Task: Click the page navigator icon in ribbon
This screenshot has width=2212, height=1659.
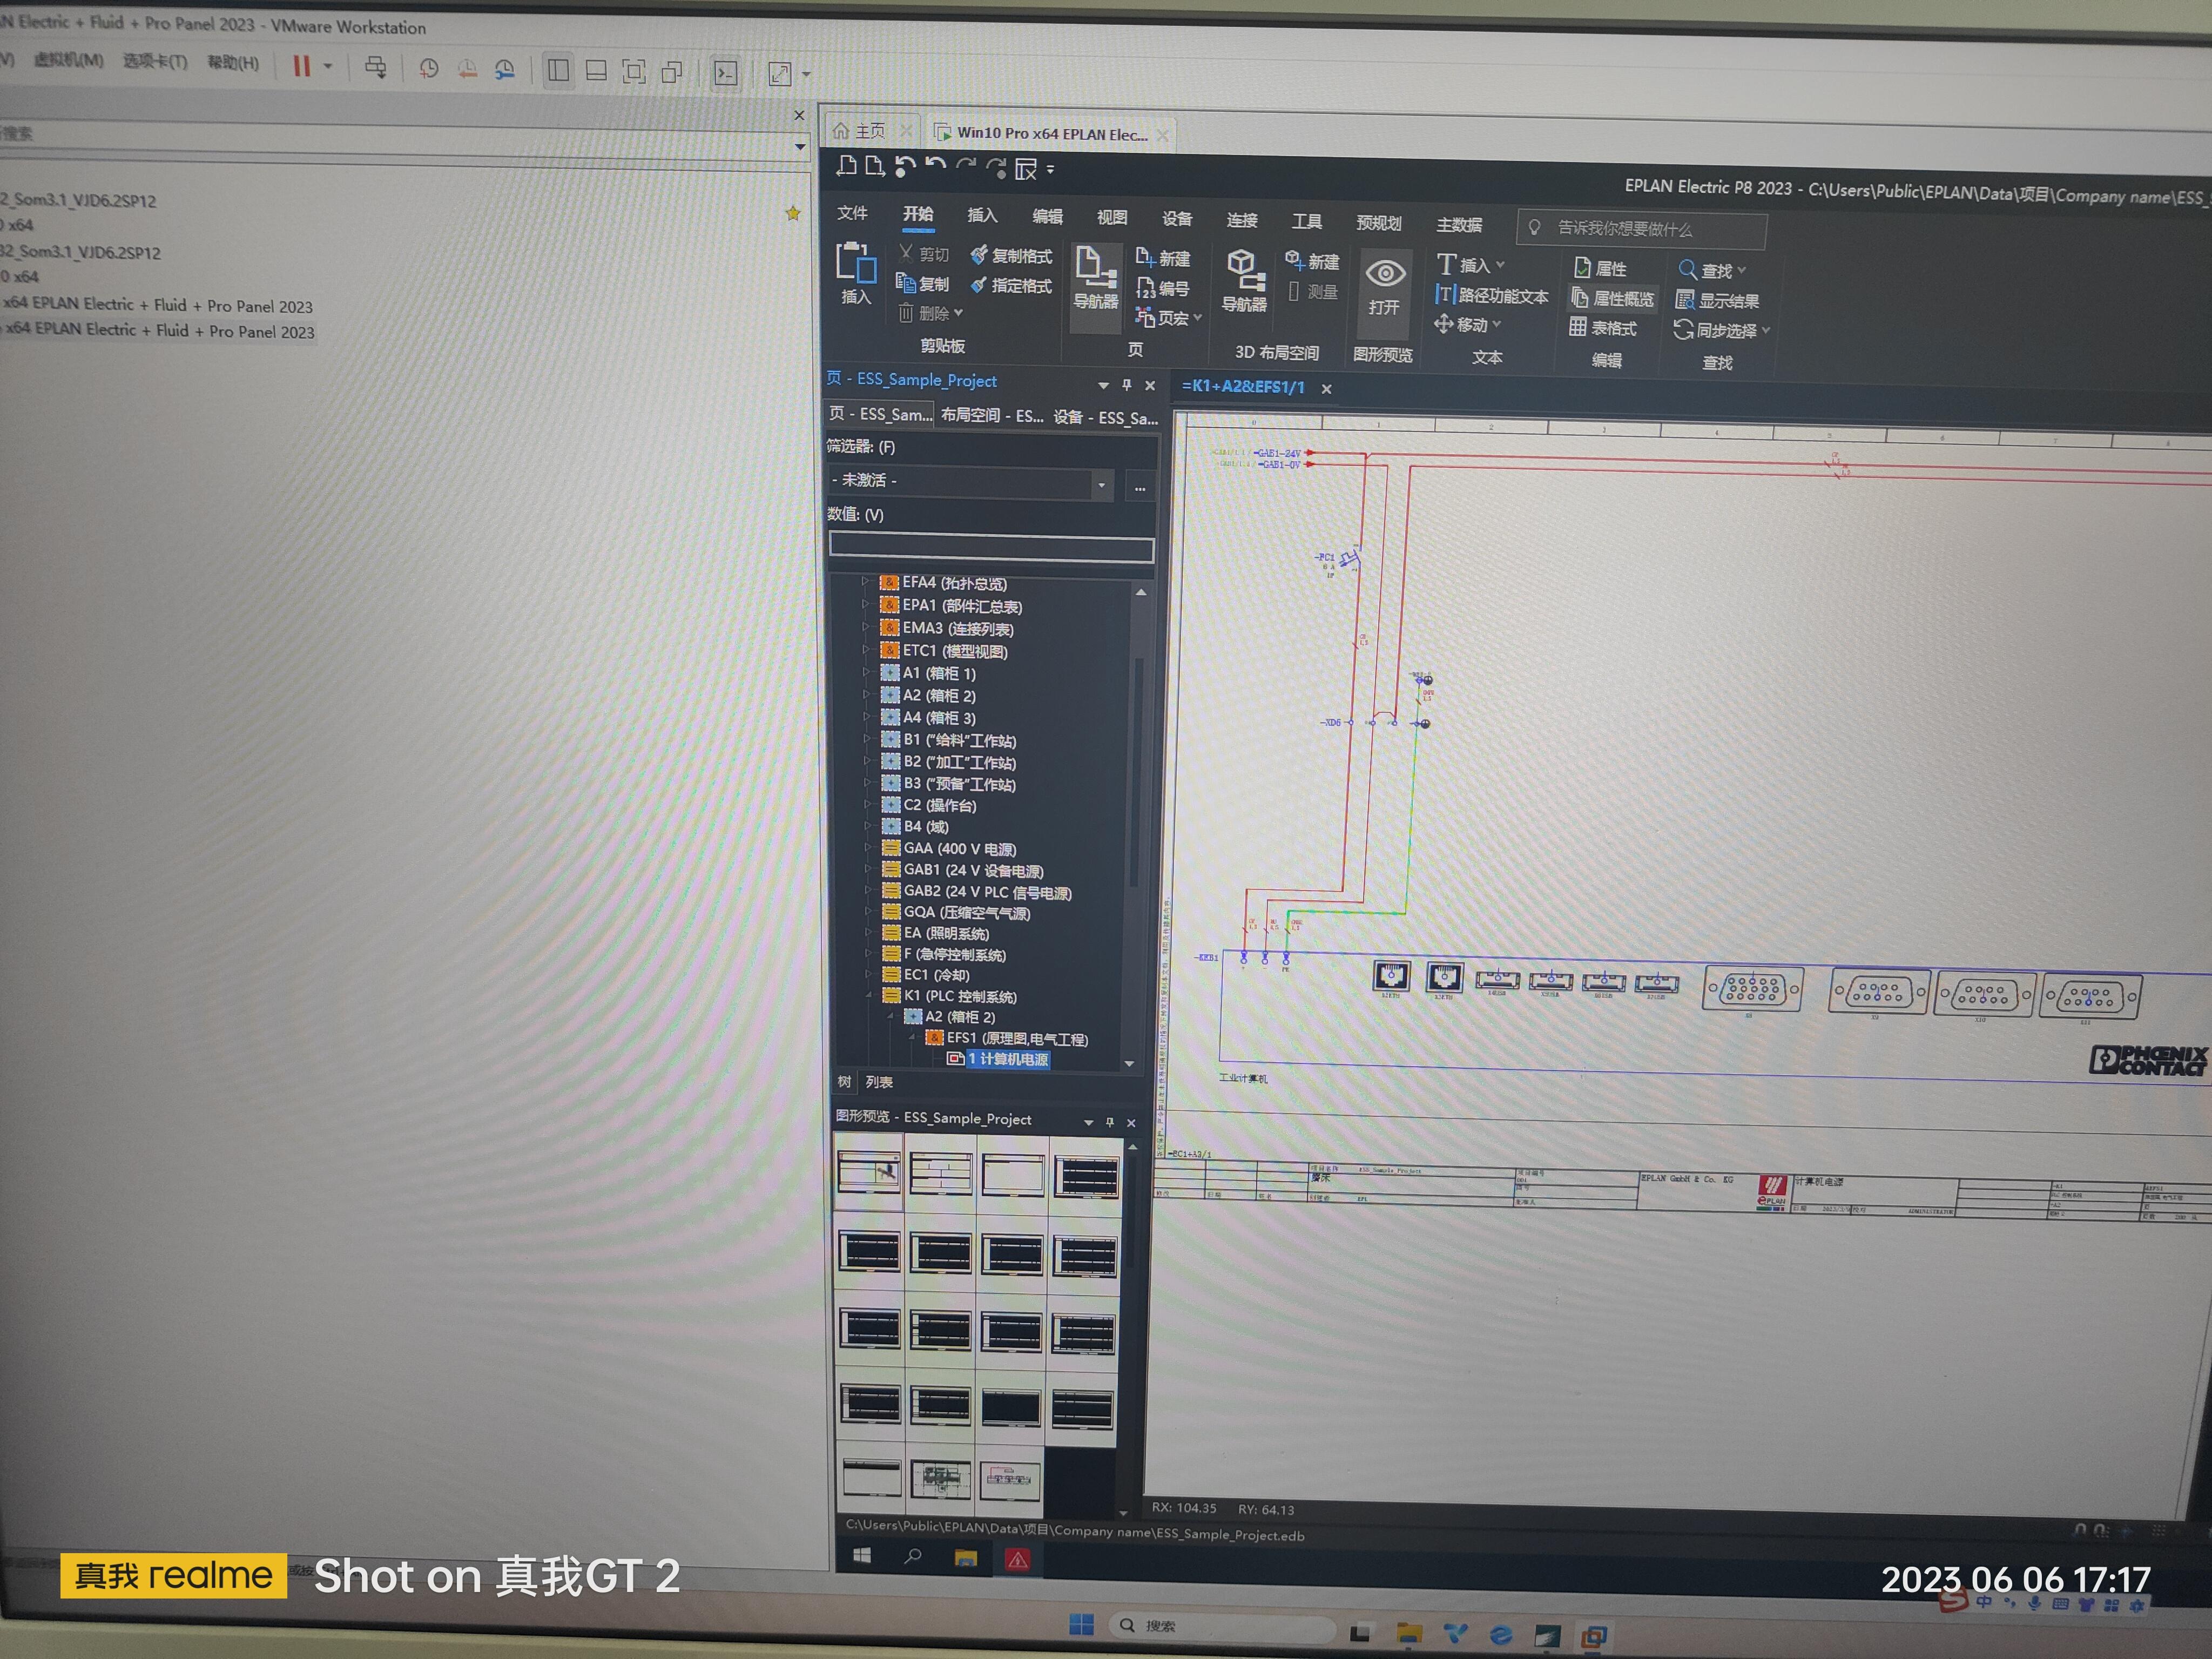Action: pyautogui.click(x=1095, y=267)
